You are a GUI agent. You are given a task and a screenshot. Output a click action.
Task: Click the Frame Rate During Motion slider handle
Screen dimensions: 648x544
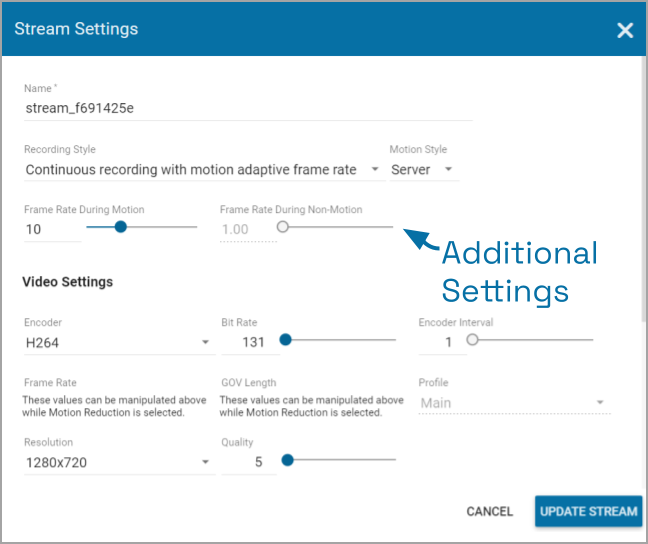pyautogui.click(x=121, y=227)
